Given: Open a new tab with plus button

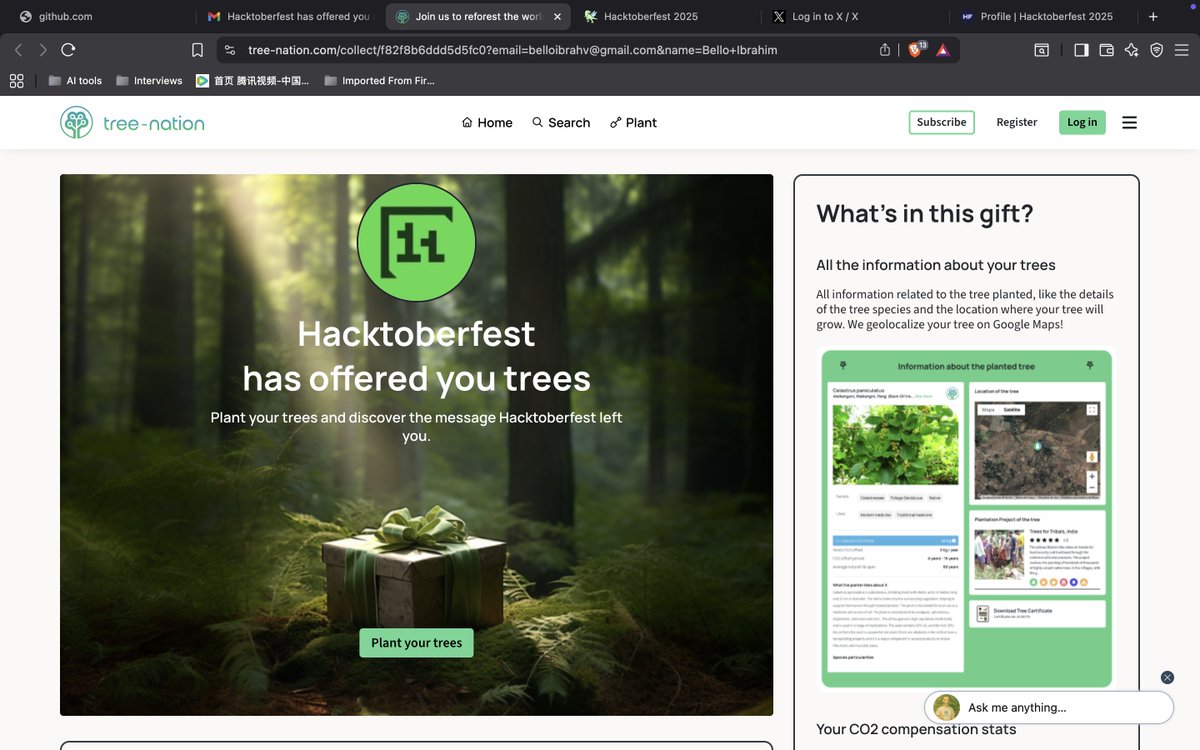Looking at the screenshot, I should (x=1153, y=17).
